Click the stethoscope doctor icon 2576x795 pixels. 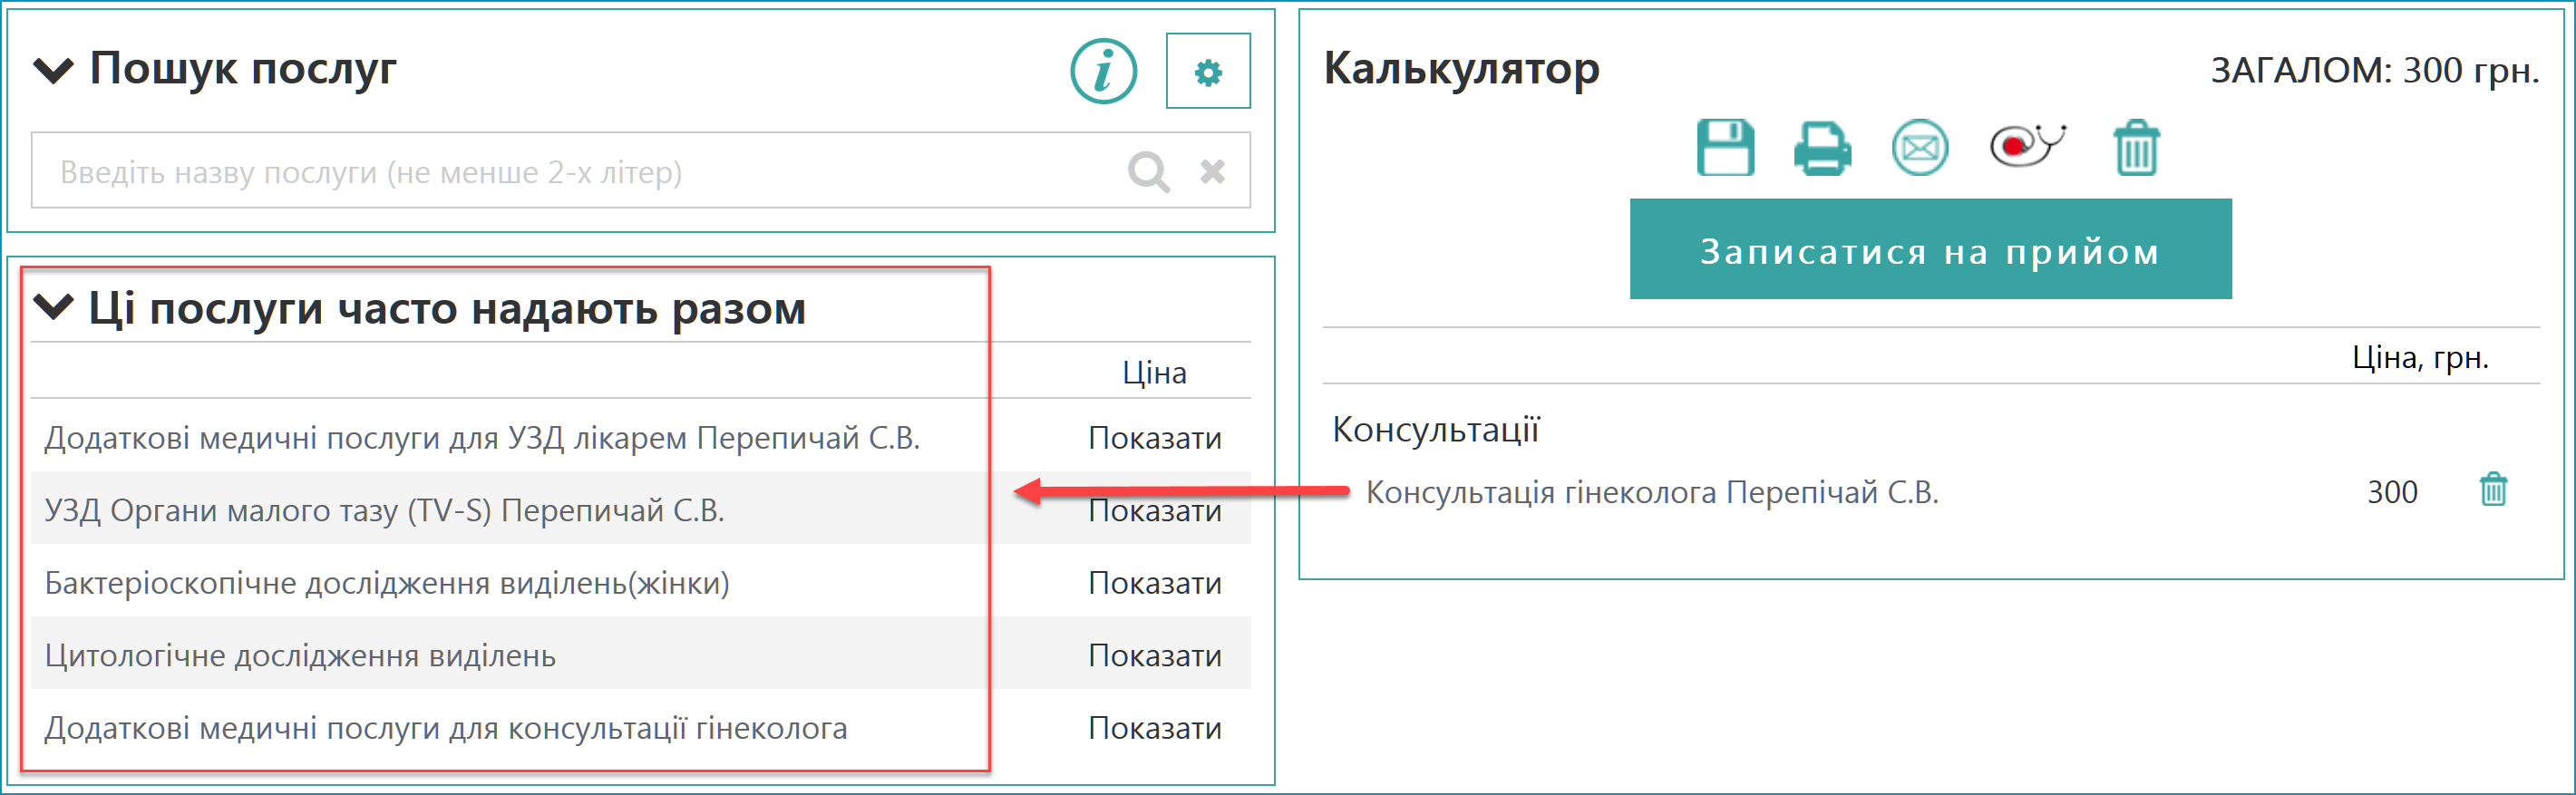pyautogui.click(x=2027, y=146)
